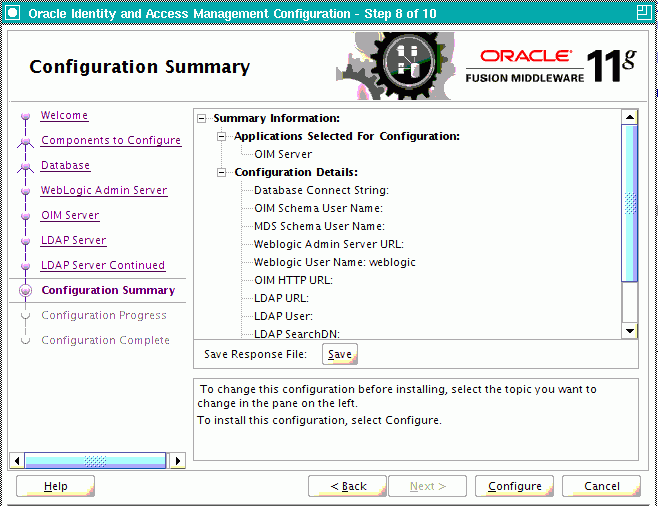Click the Configuration Details heading
This screenshot has width=658, height=506.
pos(296,172)
